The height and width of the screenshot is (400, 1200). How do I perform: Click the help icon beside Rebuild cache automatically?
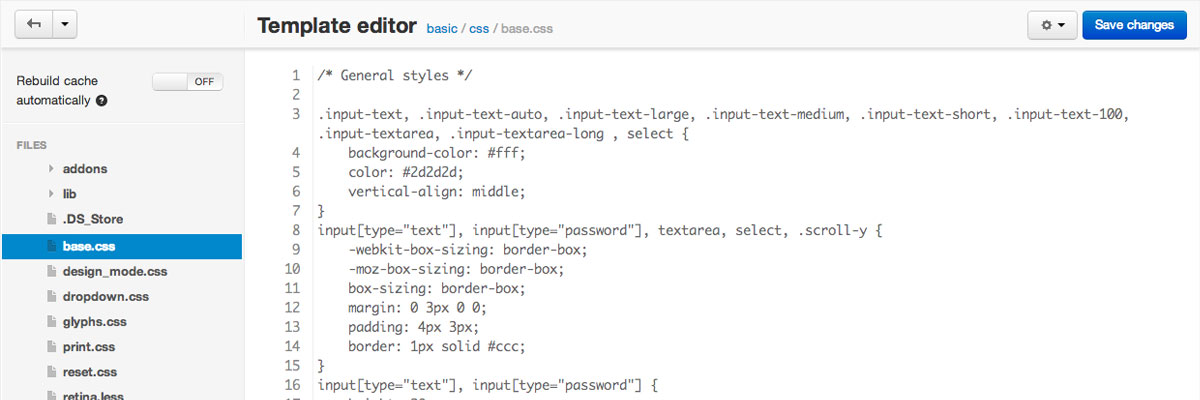(x=102, y=101)
